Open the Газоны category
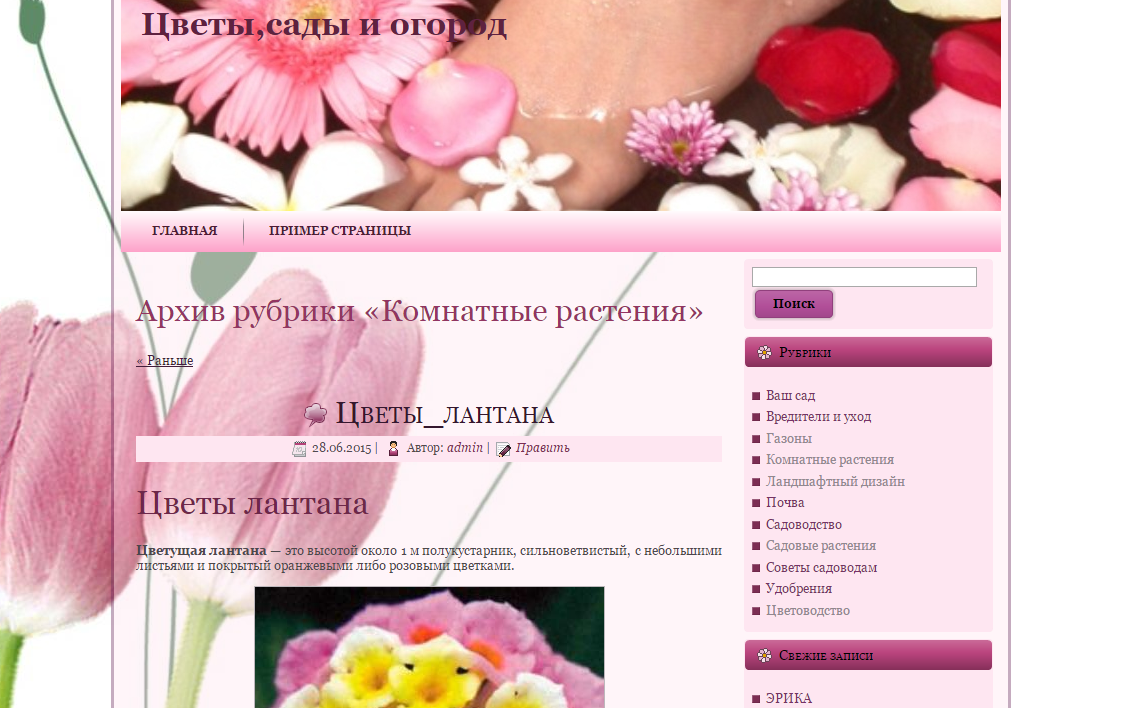1131x708 pixels. click(788, 438)
